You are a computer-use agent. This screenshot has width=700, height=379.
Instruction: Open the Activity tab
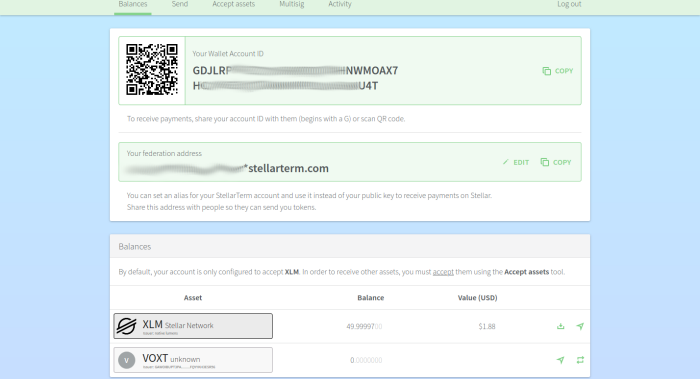click(340, 4)
